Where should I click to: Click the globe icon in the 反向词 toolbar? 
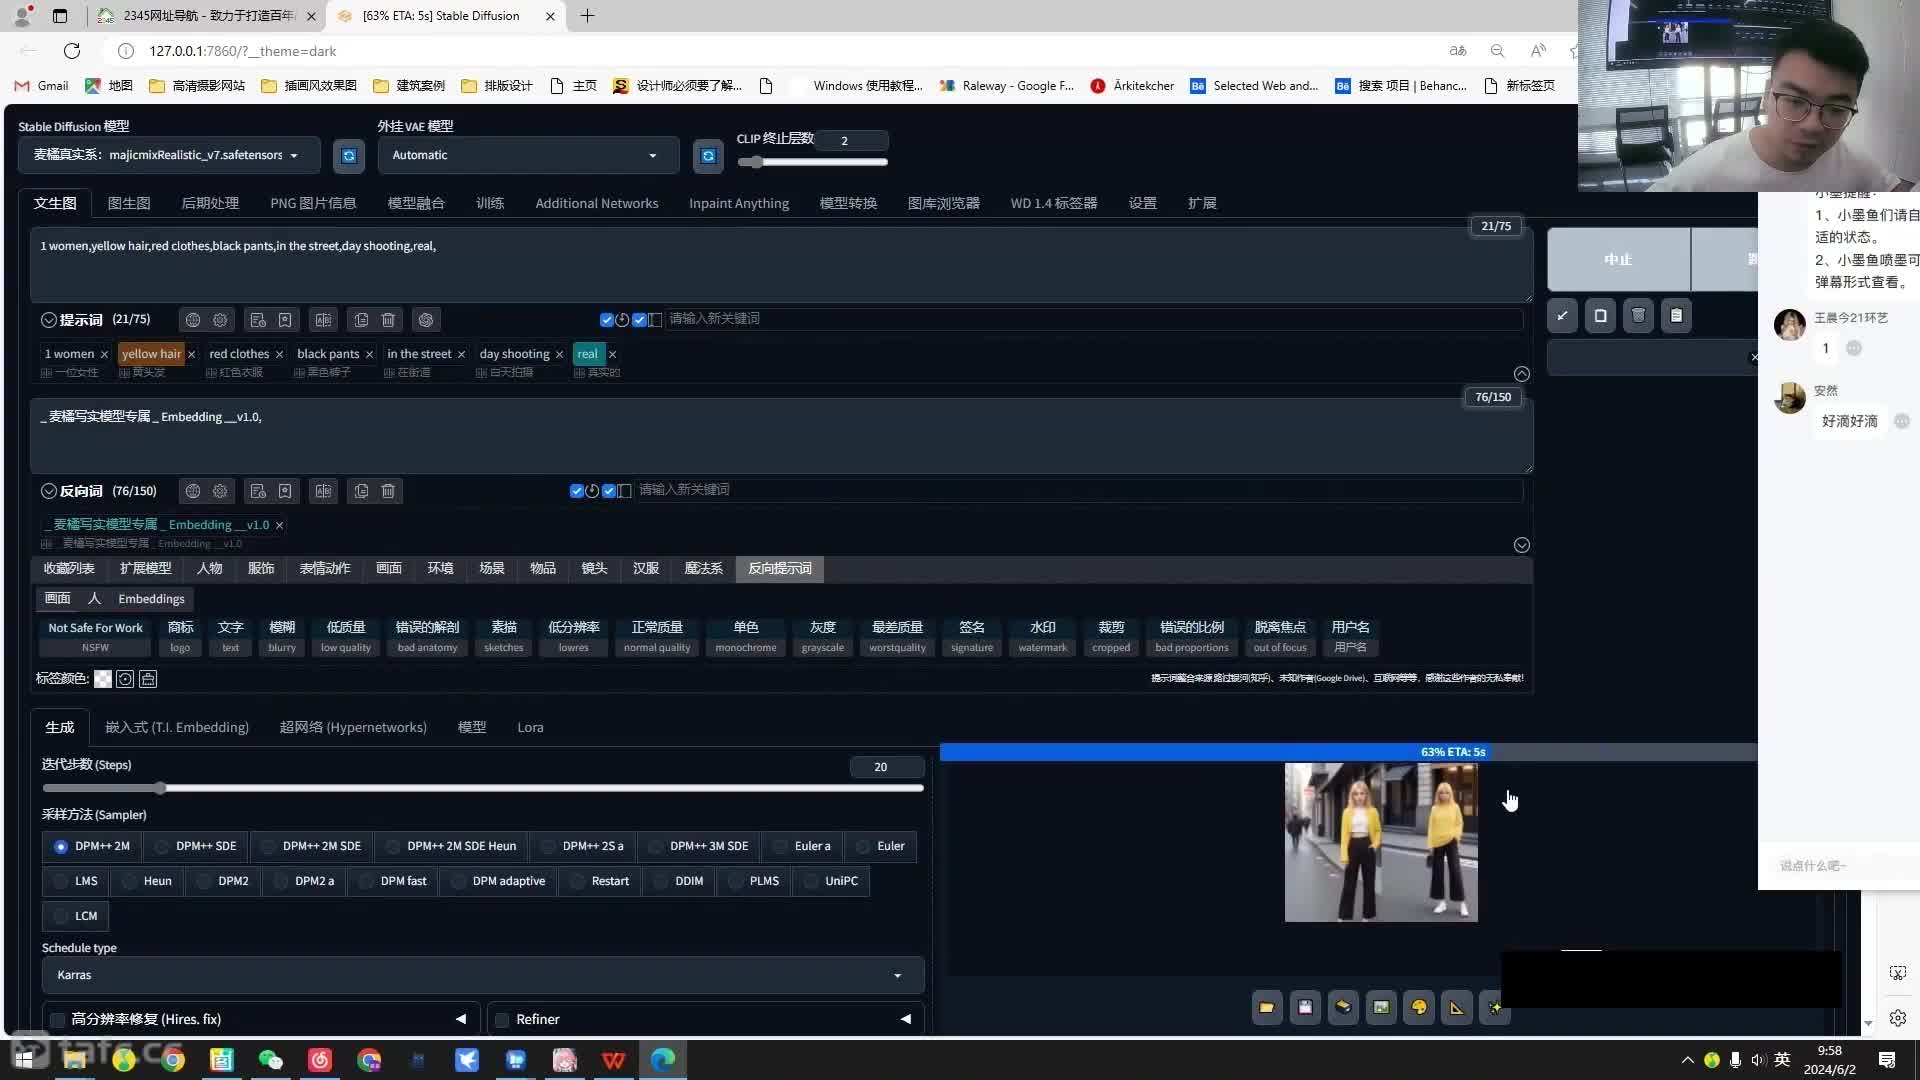193,491
